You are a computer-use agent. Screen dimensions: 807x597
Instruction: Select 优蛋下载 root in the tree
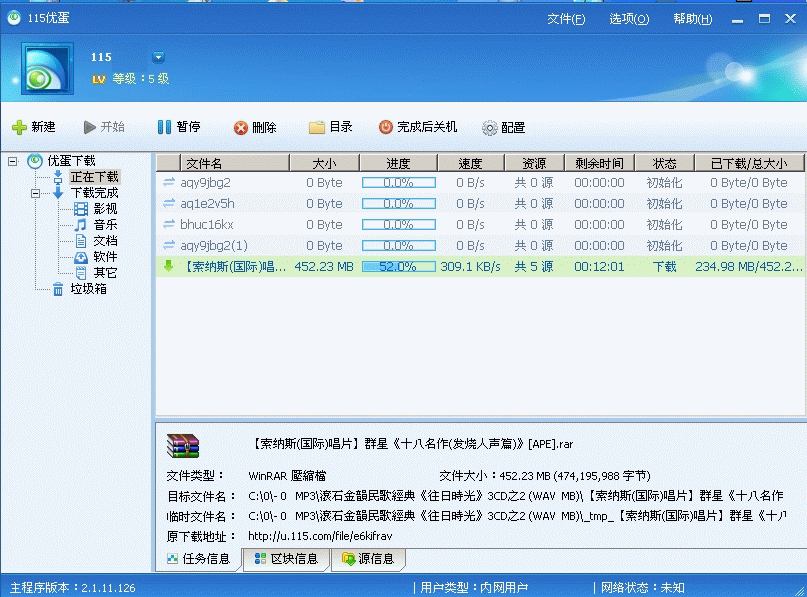tap(72, 161)
